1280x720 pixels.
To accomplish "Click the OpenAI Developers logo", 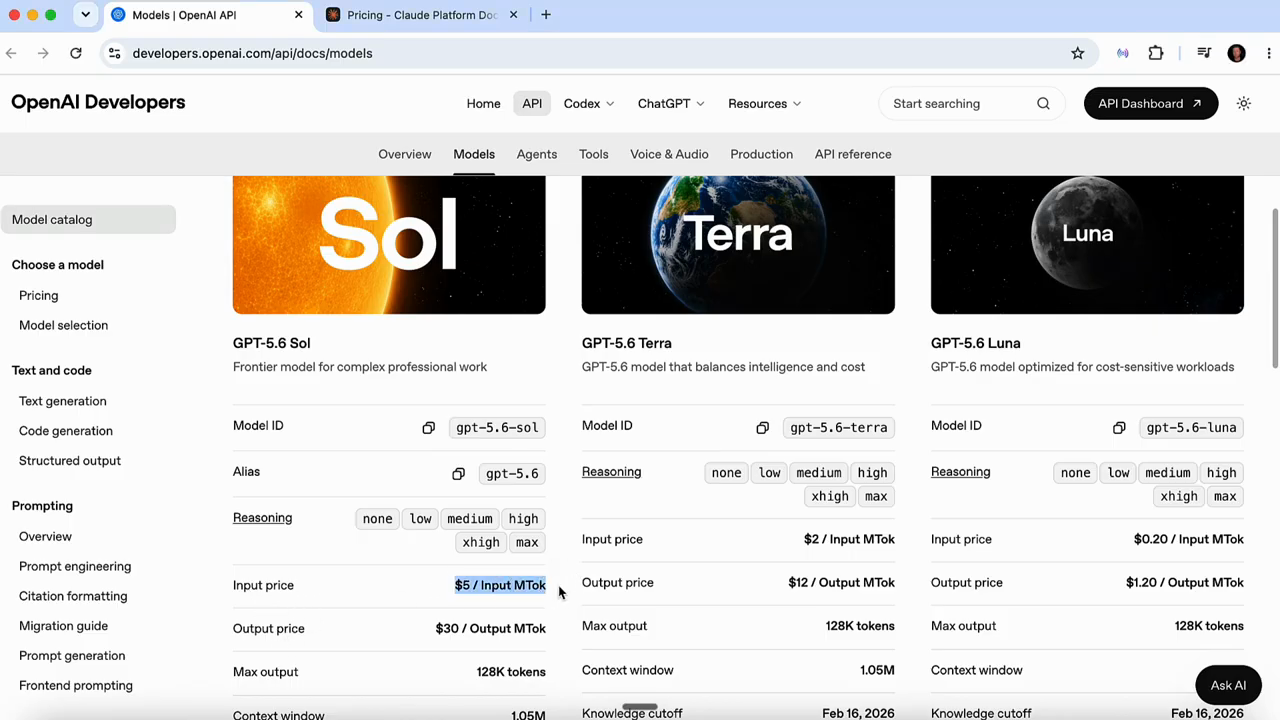I will [98, 102].
